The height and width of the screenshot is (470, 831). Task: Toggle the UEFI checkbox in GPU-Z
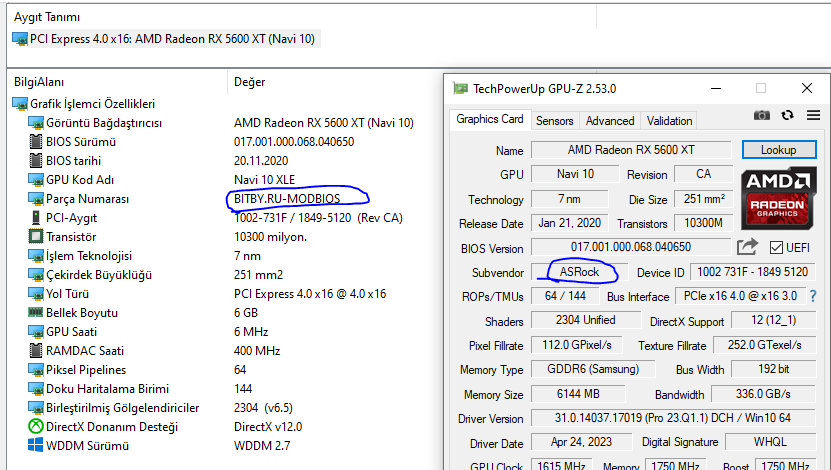coord(776,247)
